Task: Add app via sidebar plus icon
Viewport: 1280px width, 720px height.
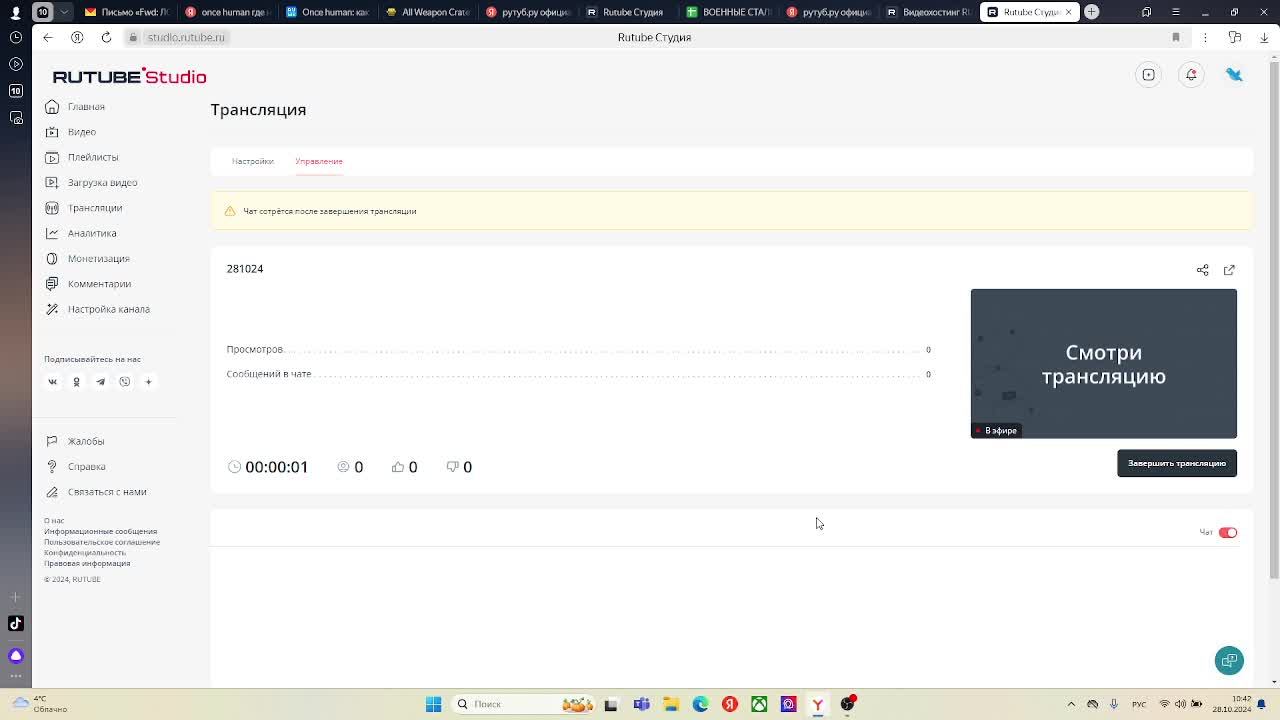Action: [15, 597]
